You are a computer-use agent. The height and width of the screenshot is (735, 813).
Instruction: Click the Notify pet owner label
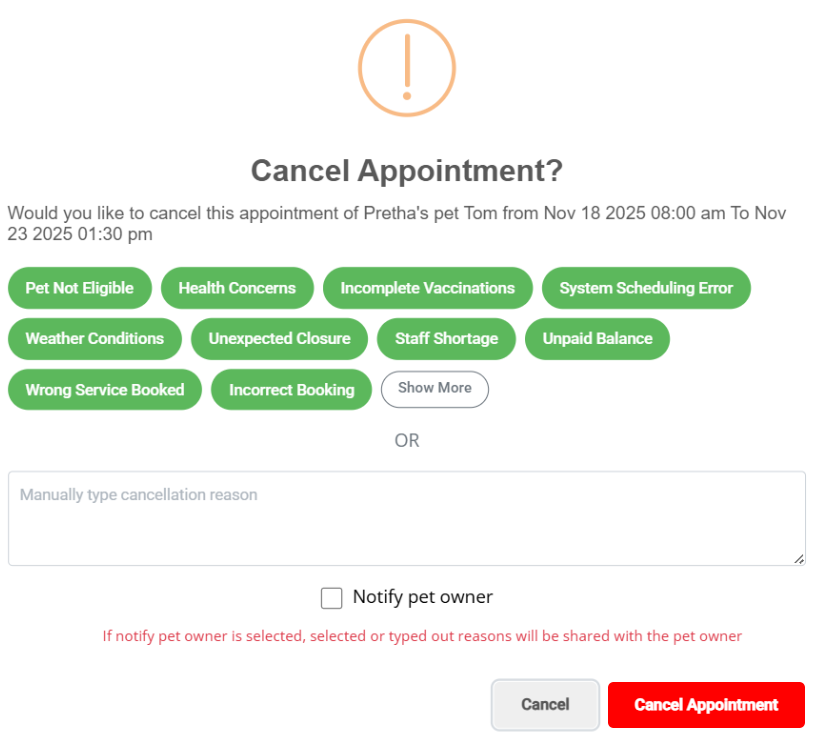click(422, 597)
